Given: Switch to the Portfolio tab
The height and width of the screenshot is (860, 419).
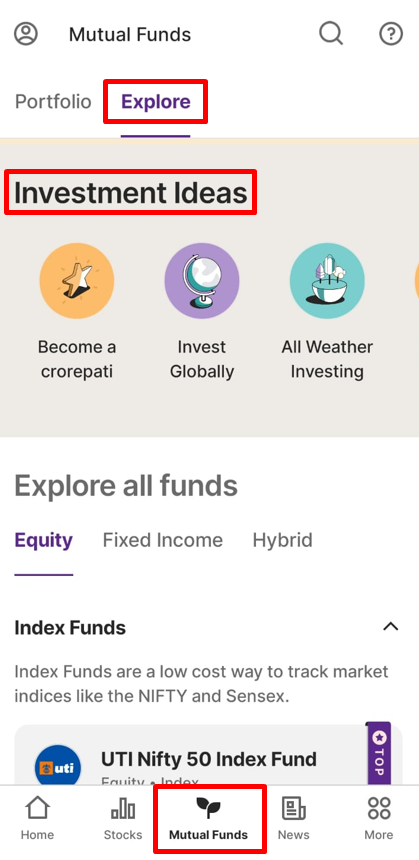Looking at the screenshot, I should coord(53,101).
